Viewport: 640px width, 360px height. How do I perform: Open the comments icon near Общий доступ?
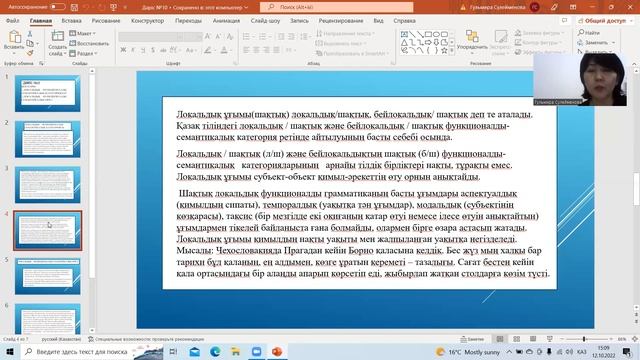(x=564, y=20)
